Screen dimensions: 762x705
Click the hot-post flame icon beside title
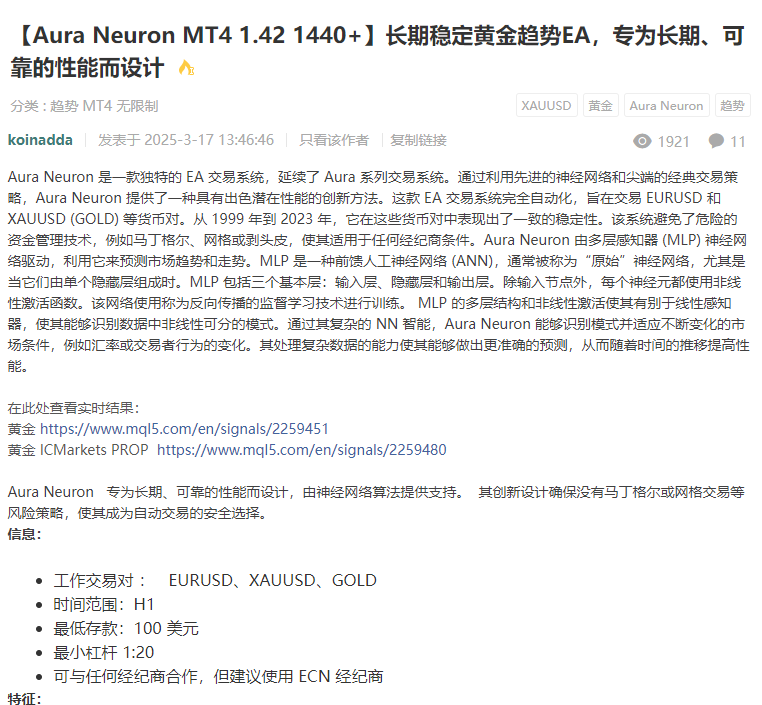coord(187,68)
